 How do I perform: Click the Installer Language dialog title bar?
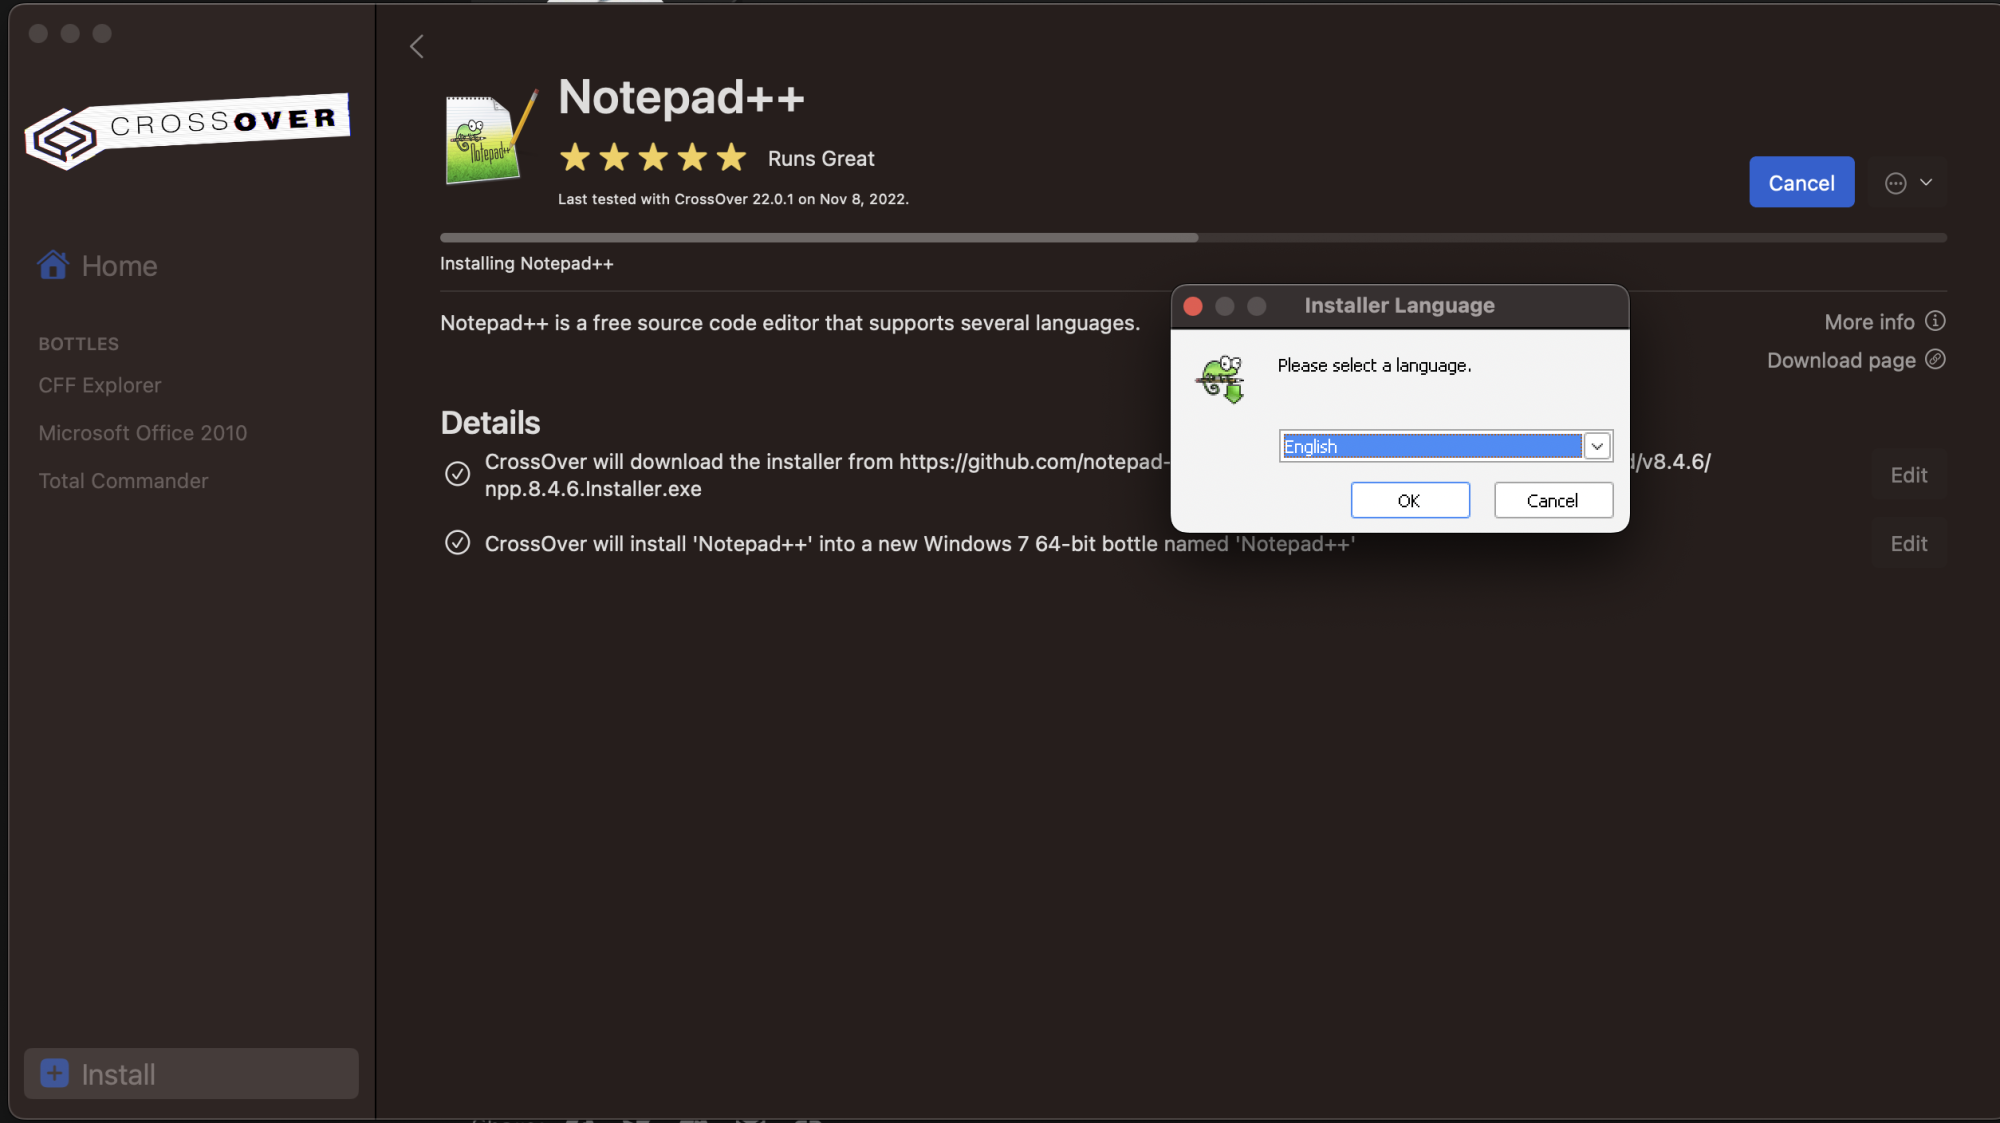(1399, 306)
